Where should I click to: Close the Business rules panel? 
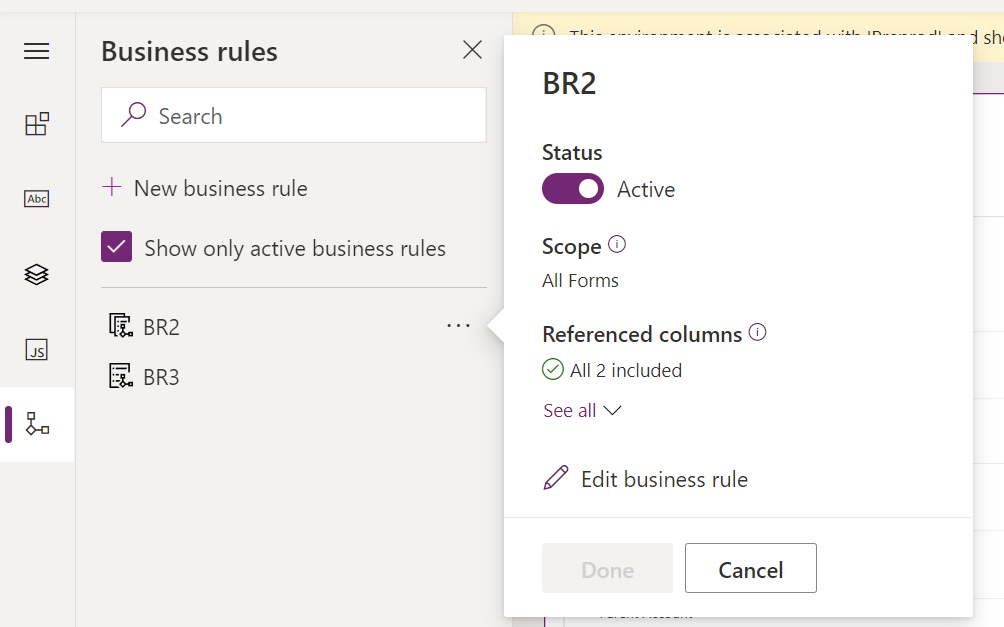(472, 49)
